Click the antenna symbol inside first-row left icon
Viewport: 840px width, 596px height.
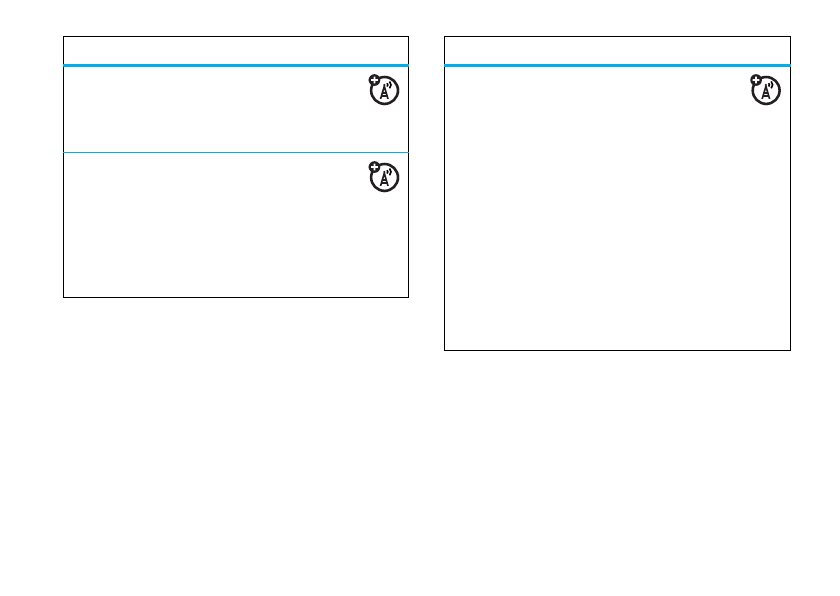(386, 92)
